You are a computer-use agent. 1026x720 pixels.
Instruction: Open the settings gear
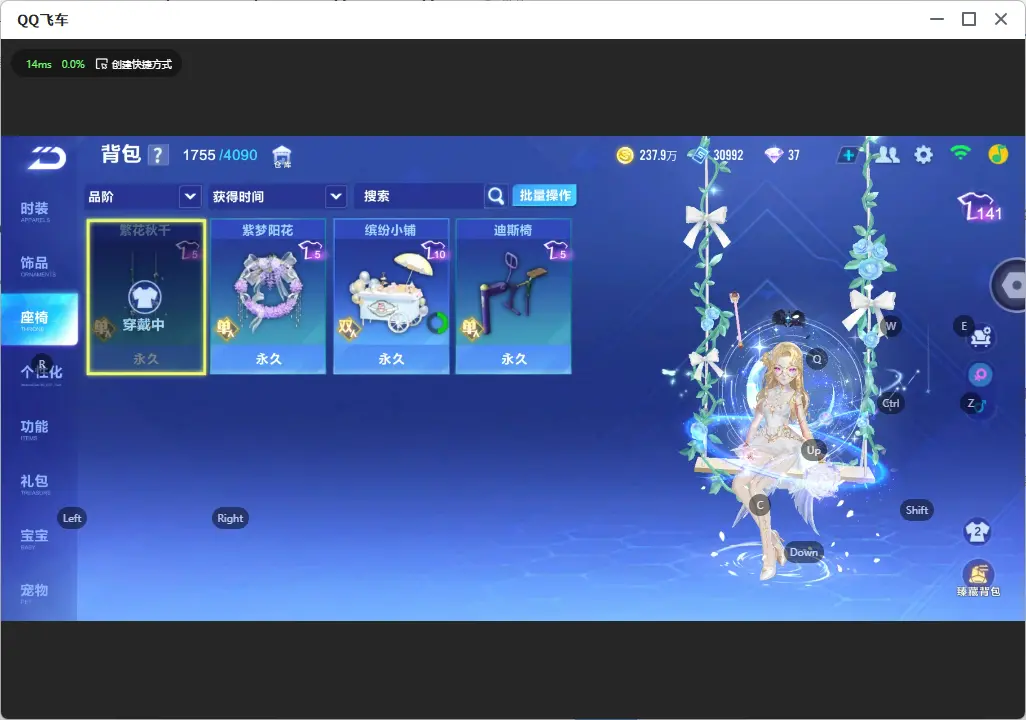(923, 155)
